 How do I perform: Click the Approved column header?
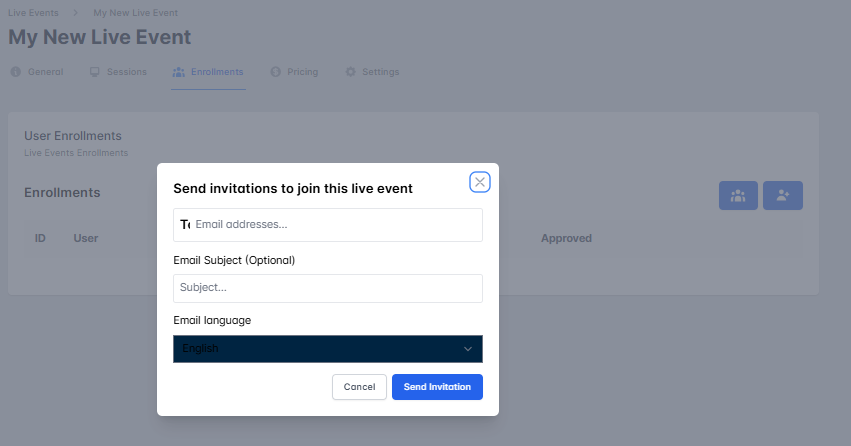tap(566, 238)
